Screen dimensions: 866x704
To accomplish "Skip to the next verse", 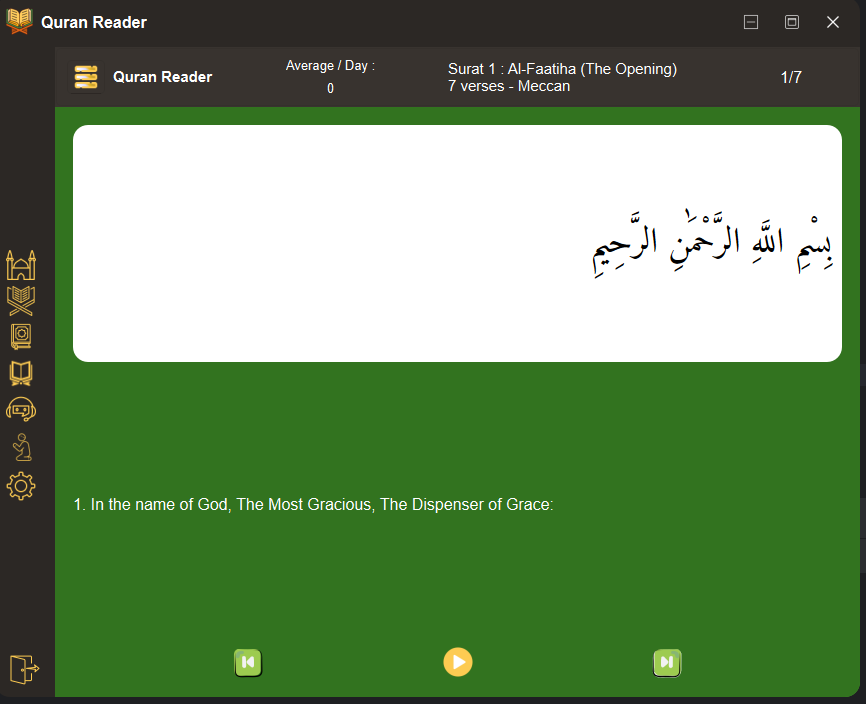I will pos(667,663).
